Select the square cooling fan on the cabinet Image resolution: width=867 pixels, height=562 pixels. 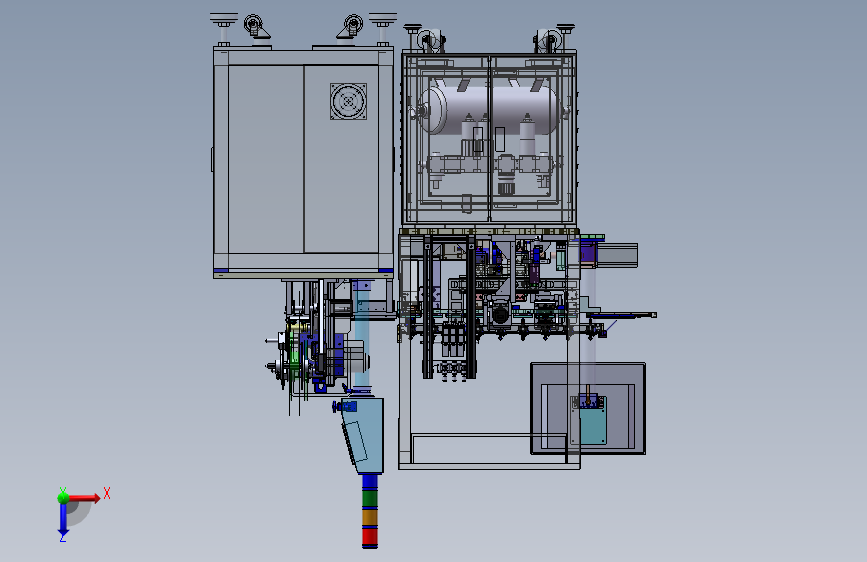[x=348, y=101]
